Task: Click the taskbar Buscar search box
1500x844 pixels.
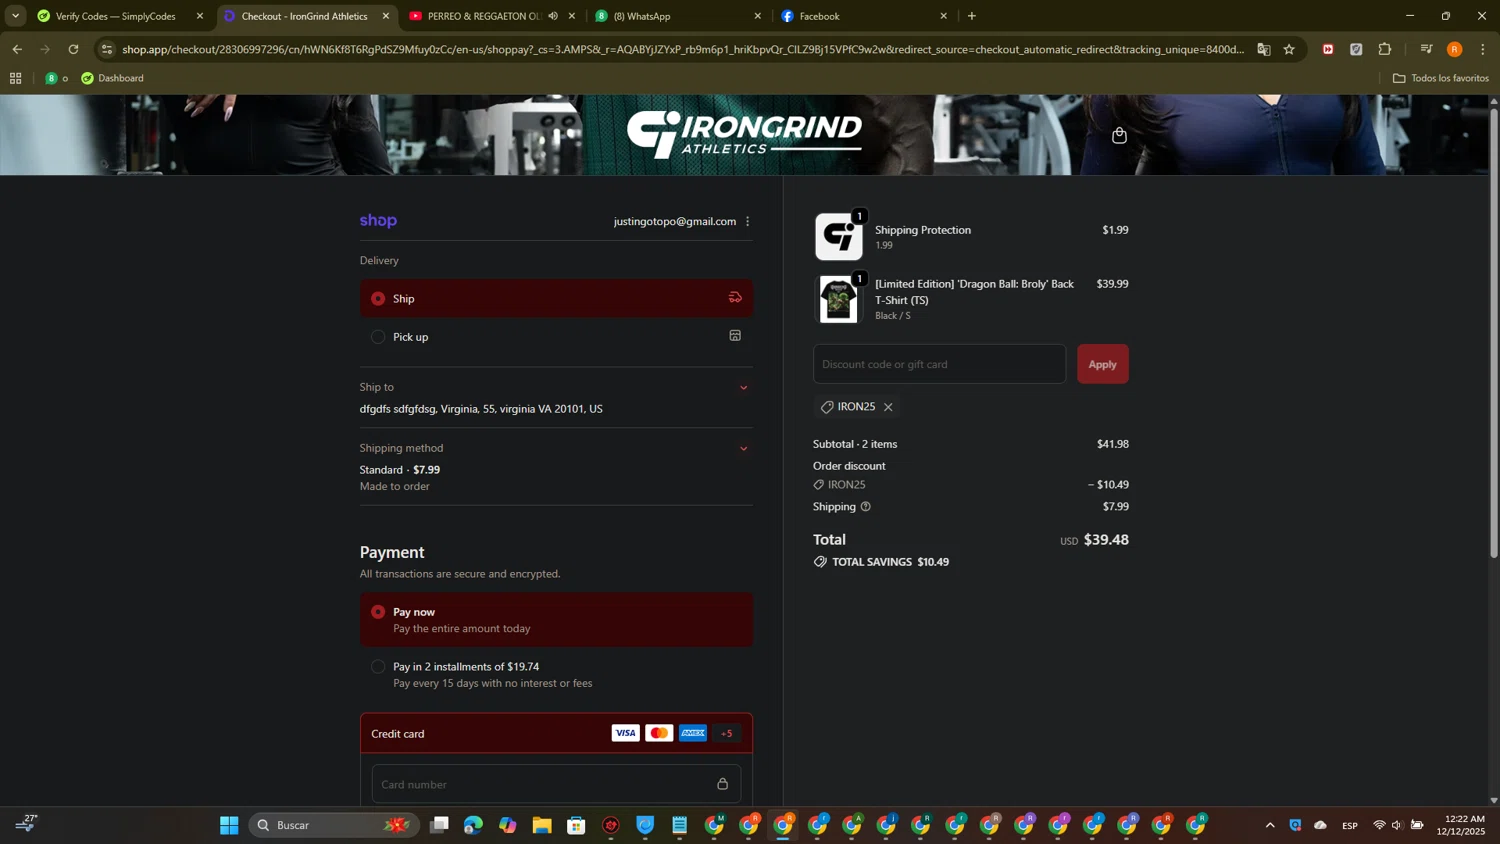Action: point(334,825)
